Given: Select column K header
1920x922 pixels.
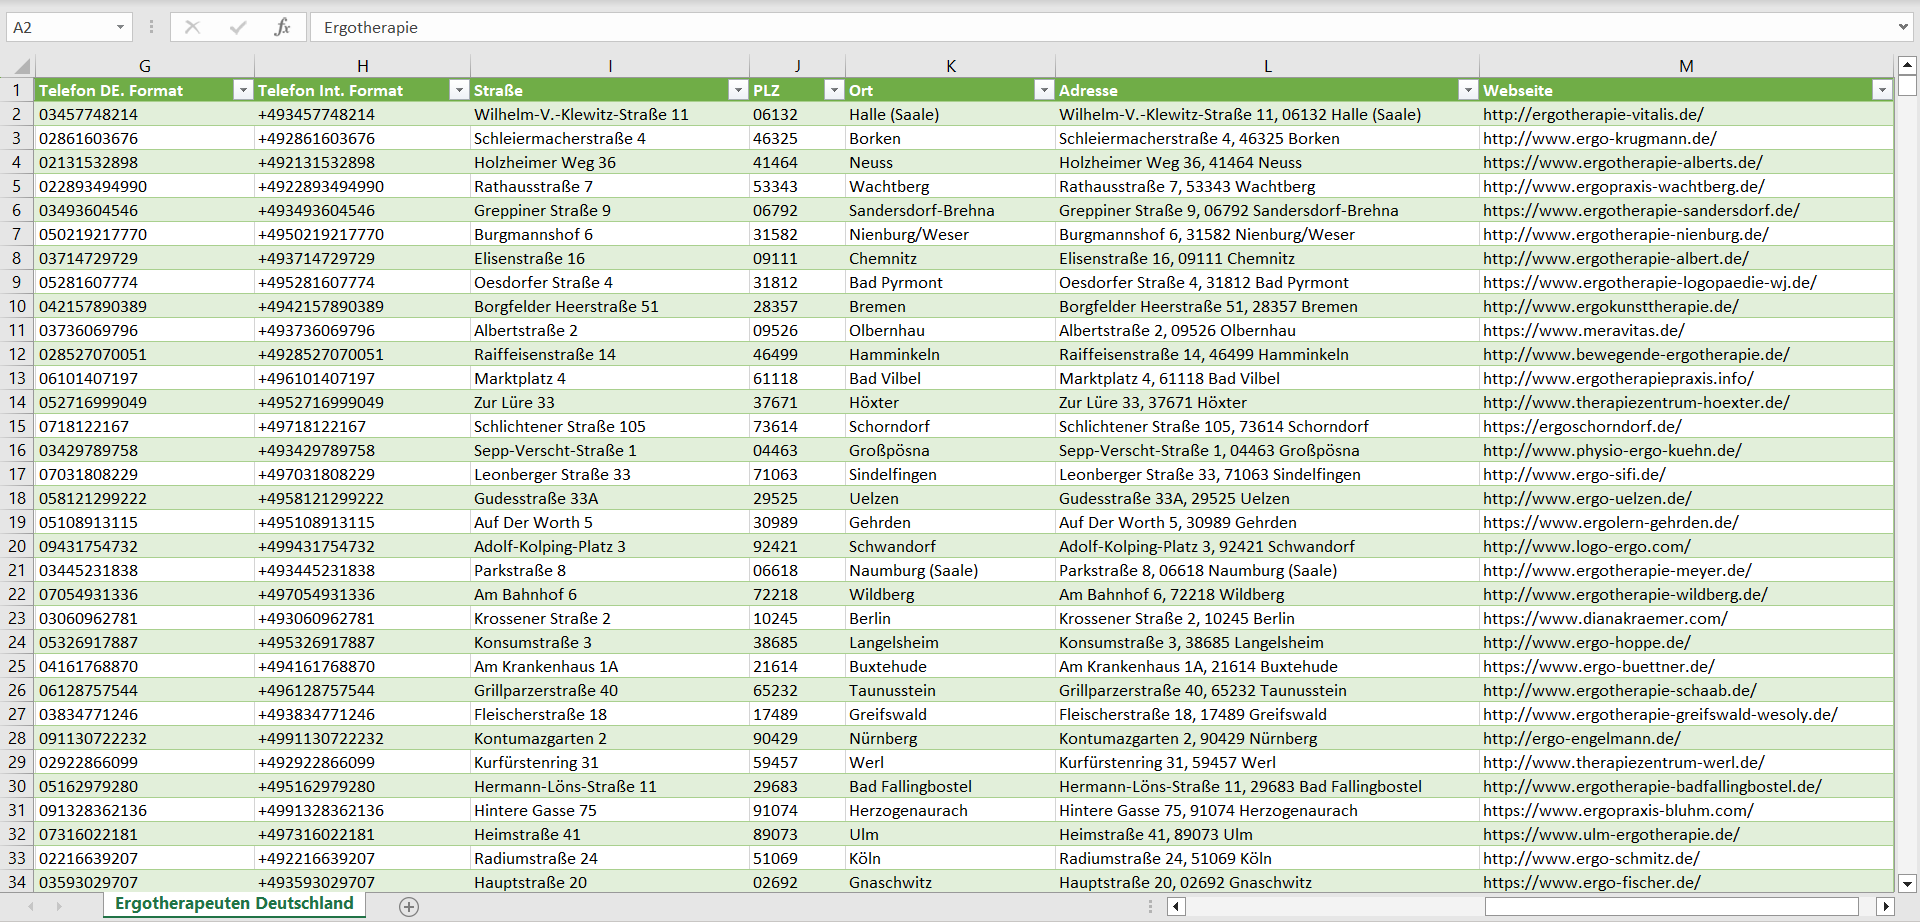Looking at the screenshot, I should pyautogui.click(x=951, y=66).
